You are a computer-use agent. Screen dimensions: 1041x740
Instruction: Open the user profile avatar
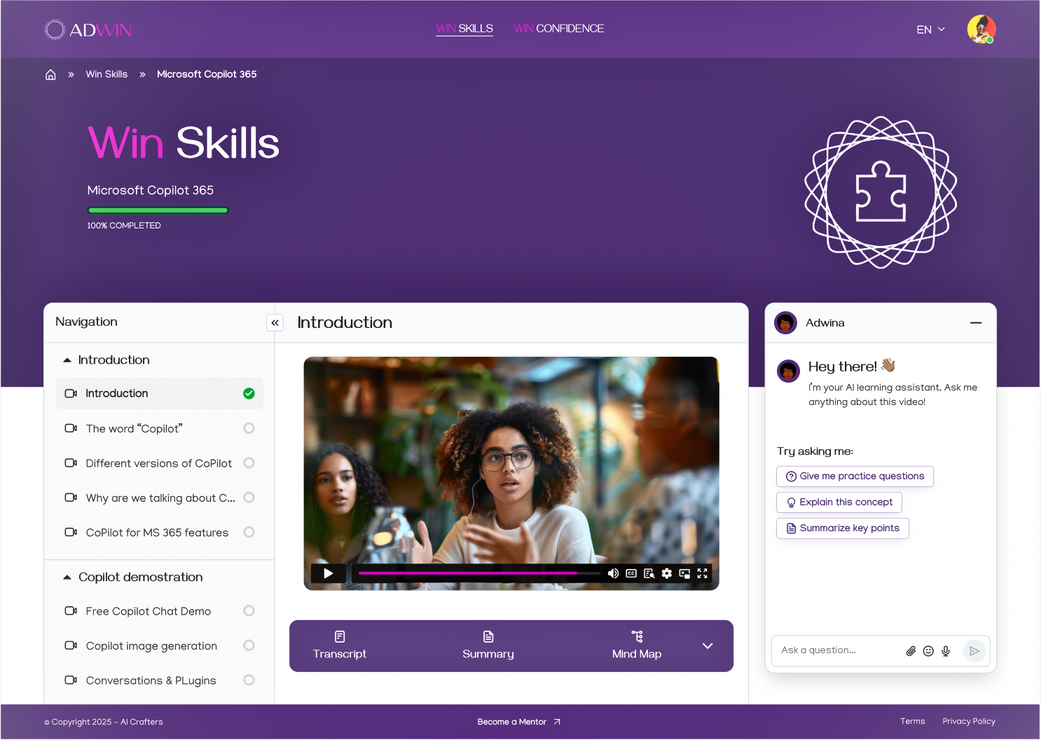click(981, 29)
